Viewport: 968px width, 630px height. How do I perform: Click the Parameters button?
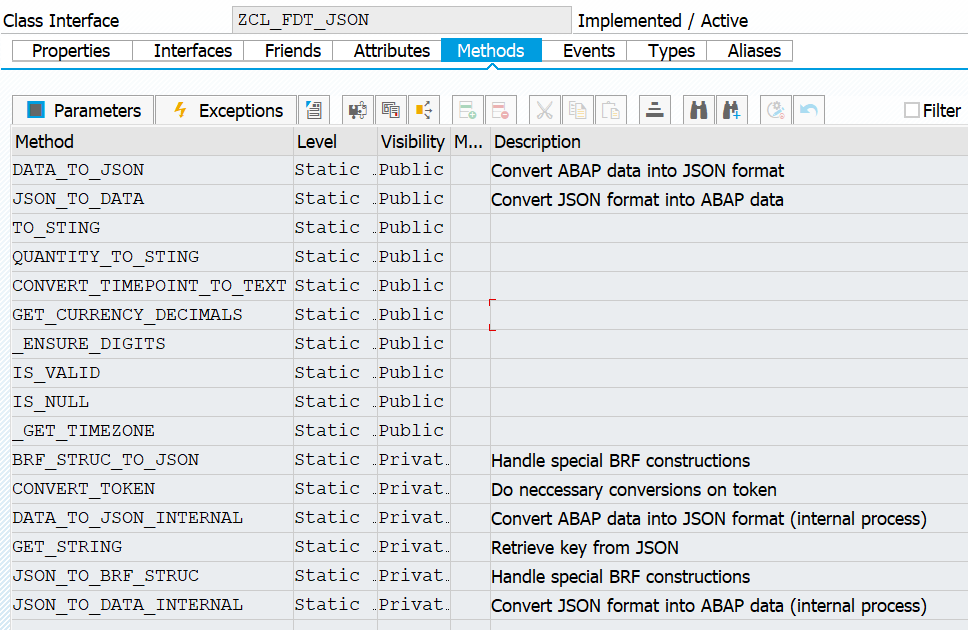83,111
